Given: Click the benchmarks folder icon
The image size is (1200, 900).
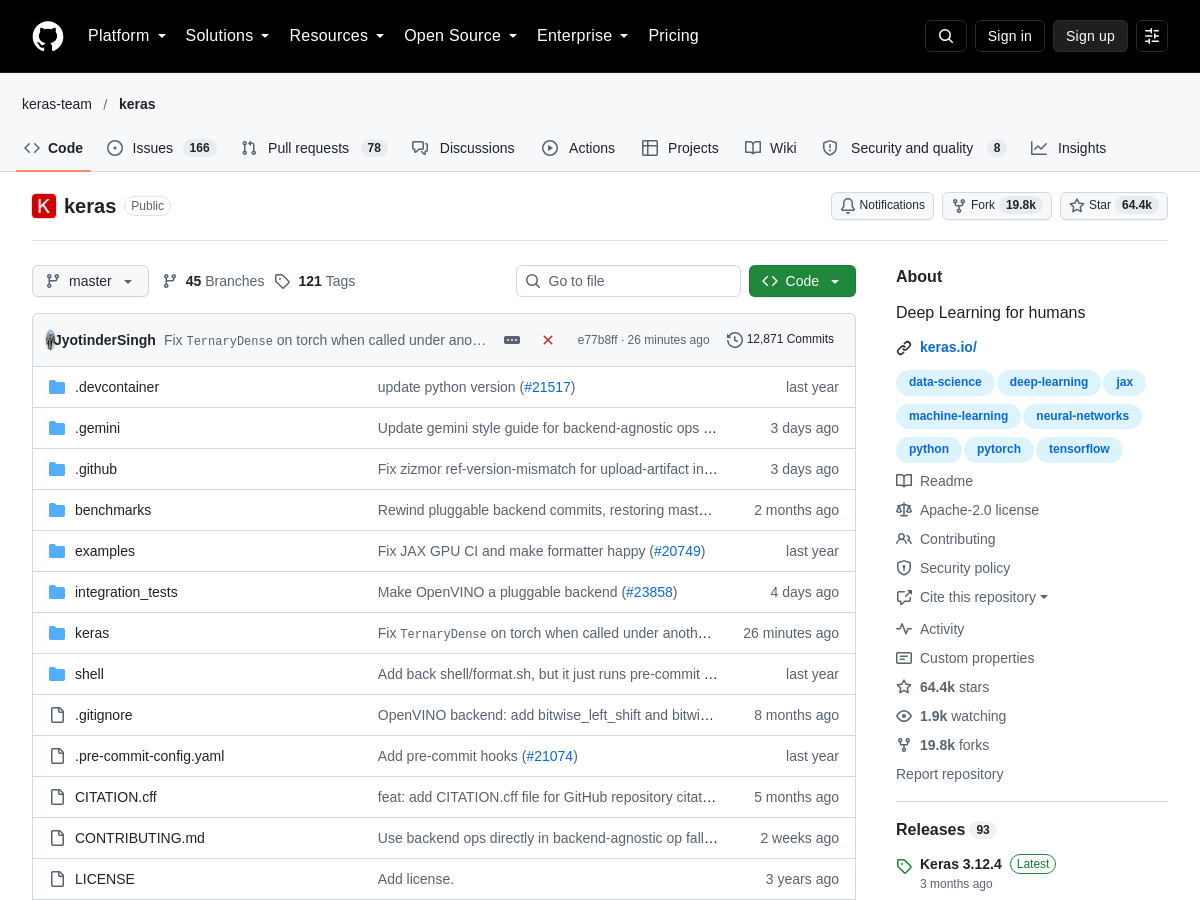Looking at the screenshot, I should click(x=57, y=510).
